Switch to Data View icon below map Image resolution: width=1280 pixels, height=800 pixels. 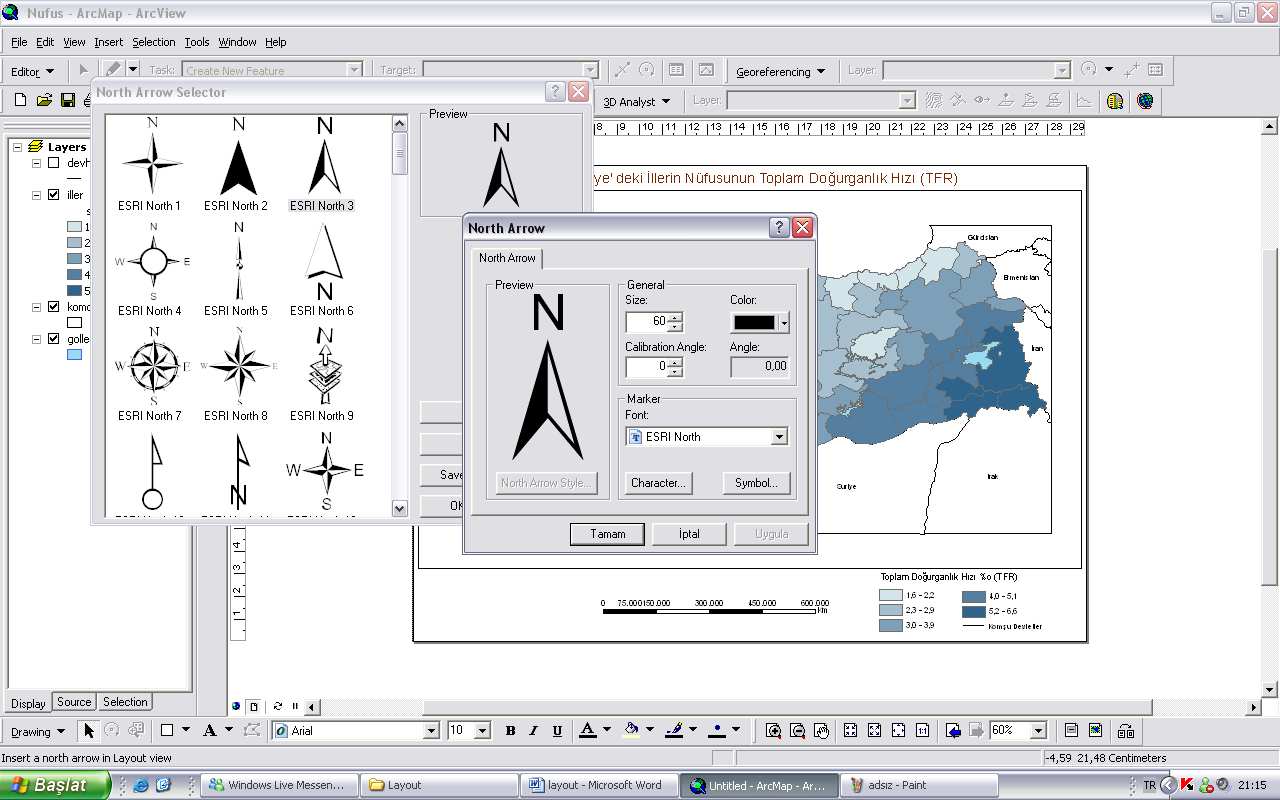237,706
